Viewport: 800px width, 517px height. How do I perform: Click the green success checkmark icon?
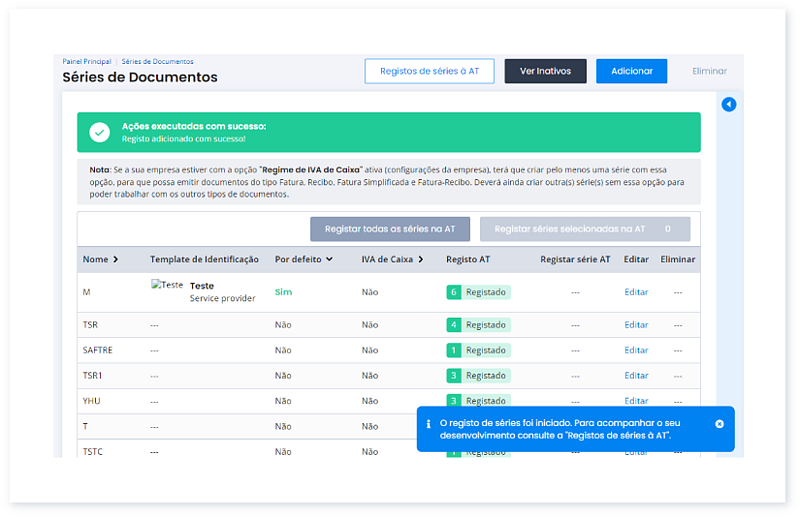pos(99,132)
